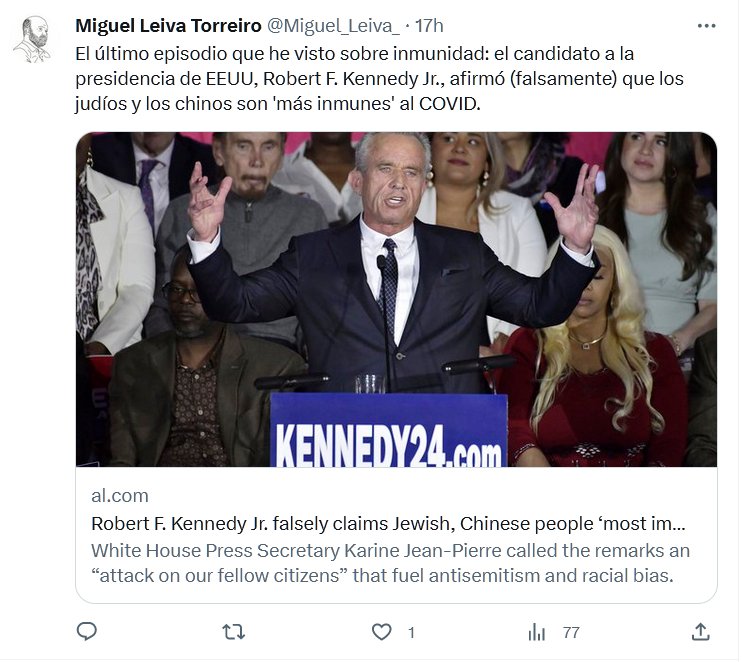Click the like count number 1
Screen dimensions: 742x662
tap(411, 632)
